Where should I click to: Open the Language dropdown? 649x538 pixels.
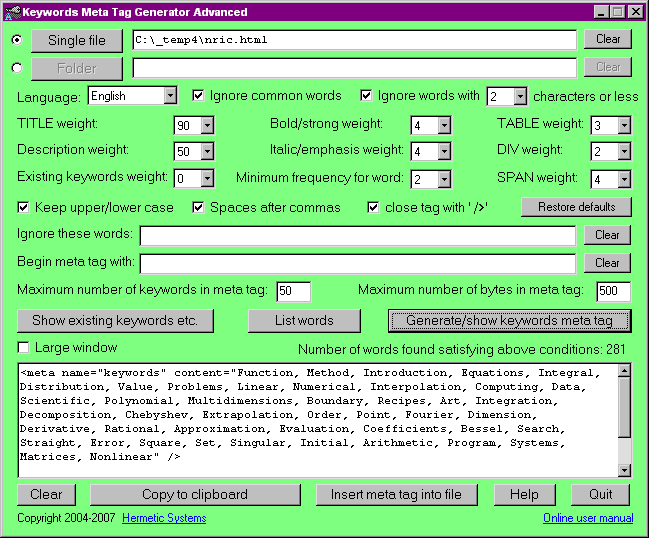point(170,97)
